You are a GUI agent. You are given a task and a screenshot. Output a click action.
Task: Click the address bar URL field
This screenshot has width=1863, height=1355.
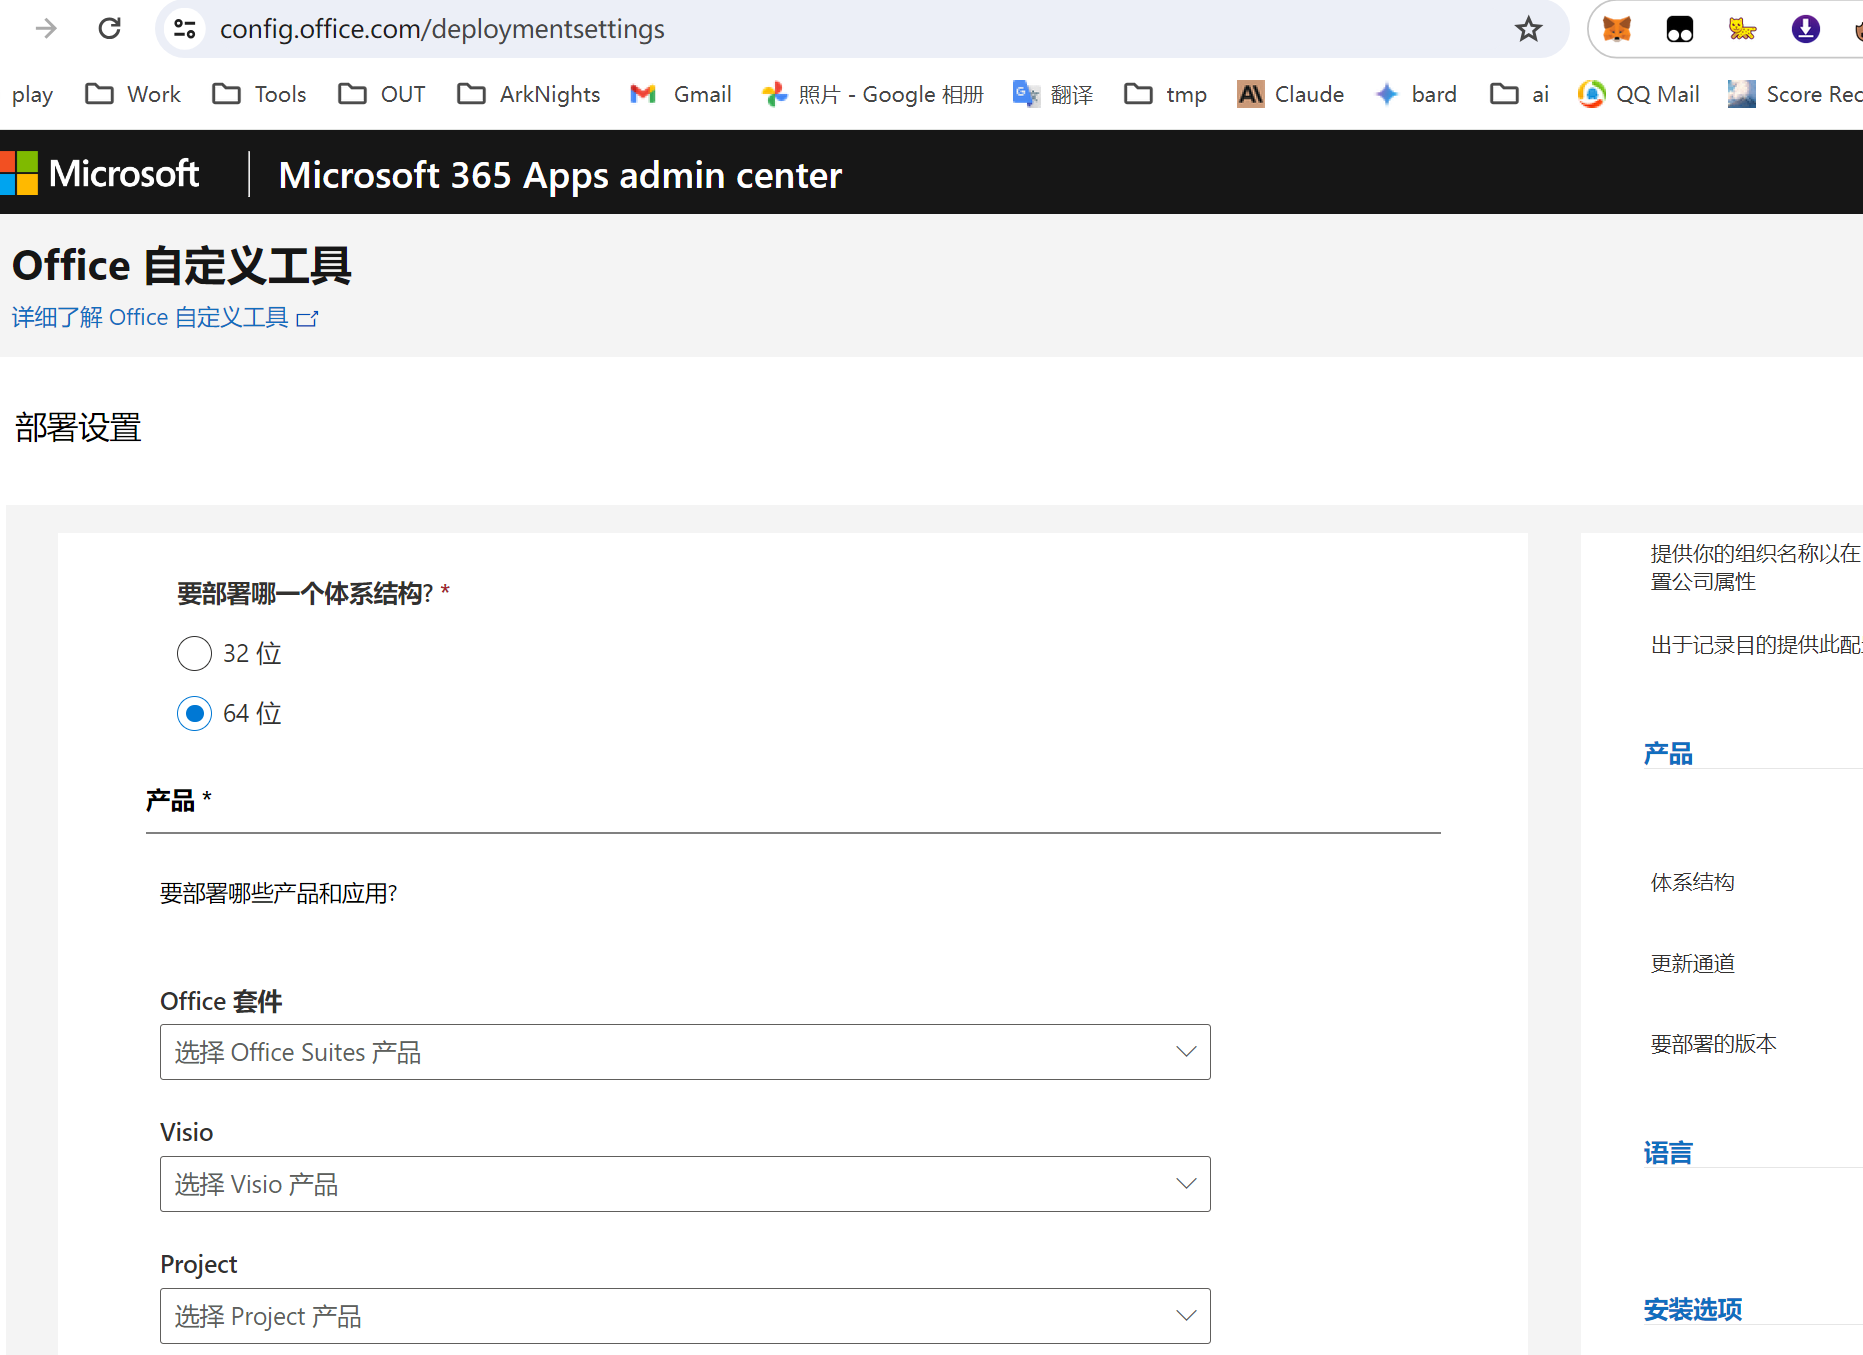[x=860, y=29]
